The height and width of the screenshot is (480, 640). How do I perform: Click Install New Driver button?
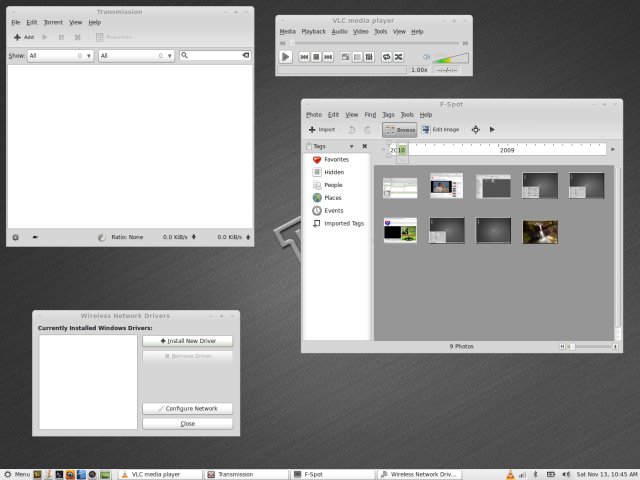tap(187, 341)
